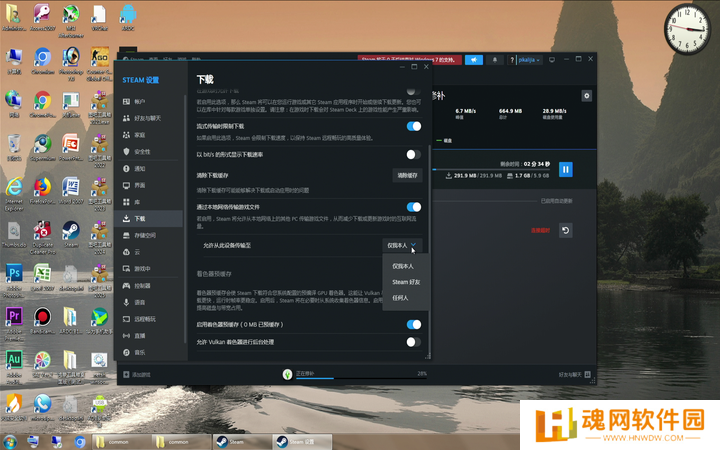Open the downloads page gear settings icon

click(x=586, y=96)
